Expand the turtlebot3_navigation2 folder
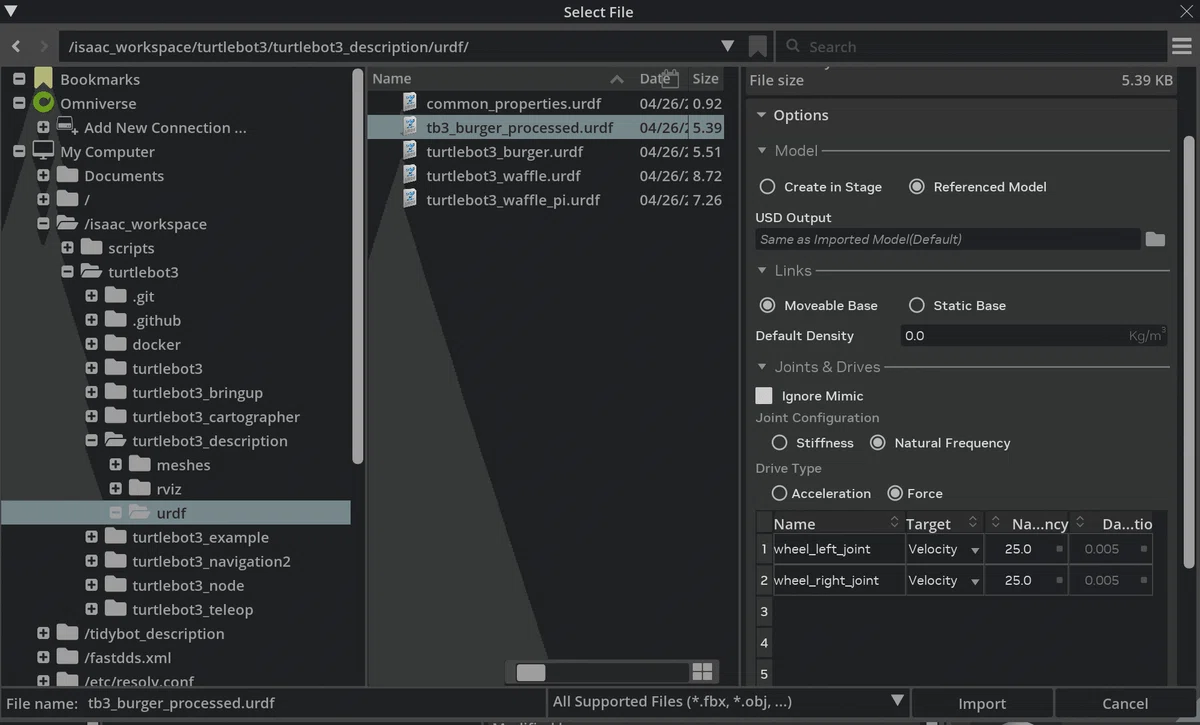Viewport: 1200px width, 725px height. (x=91, y=561)
